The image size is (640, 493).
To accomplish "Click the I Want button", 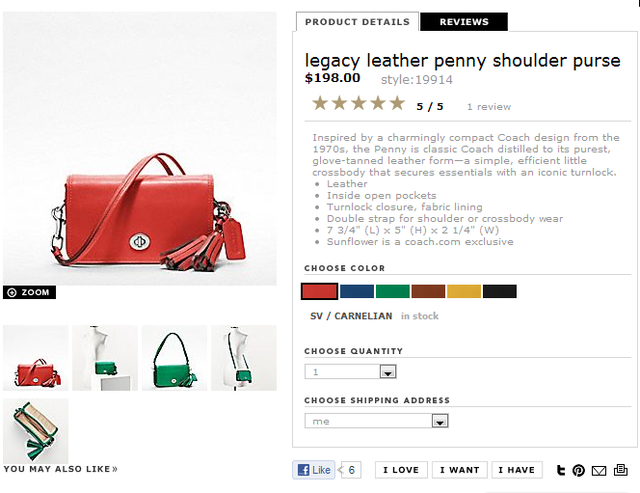I will [x=460, y=470].
